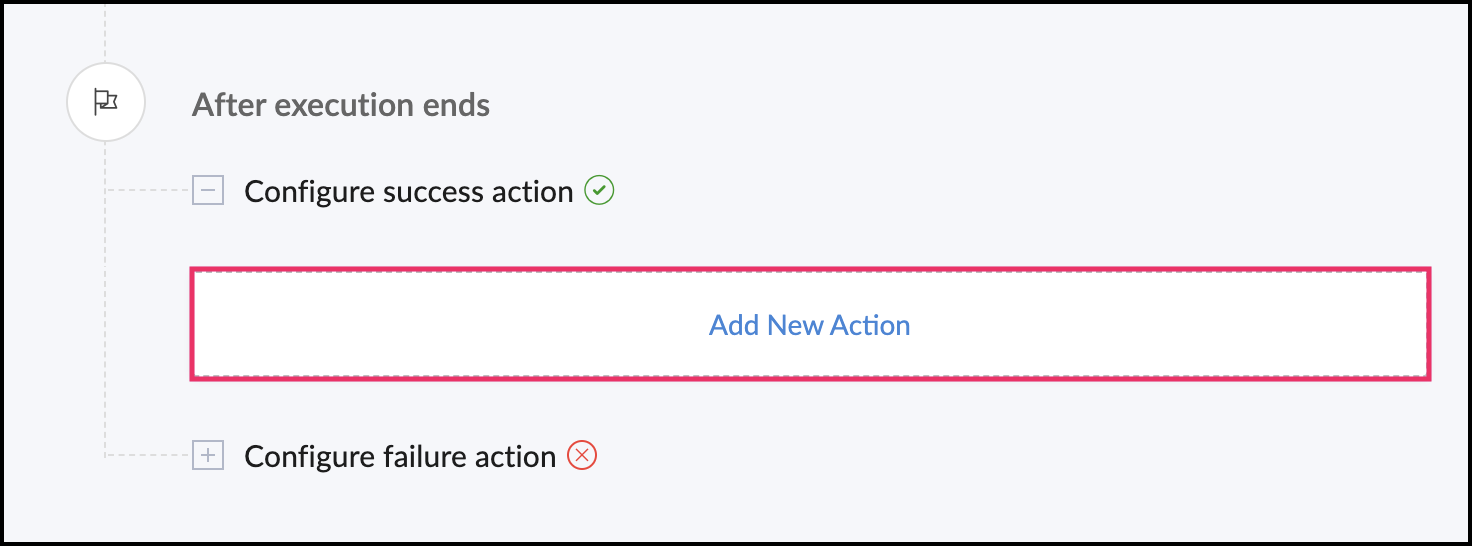Click the circled X beside failure action
The height and width of the screenshot is (546, 1472).
[x=582, y=456]
